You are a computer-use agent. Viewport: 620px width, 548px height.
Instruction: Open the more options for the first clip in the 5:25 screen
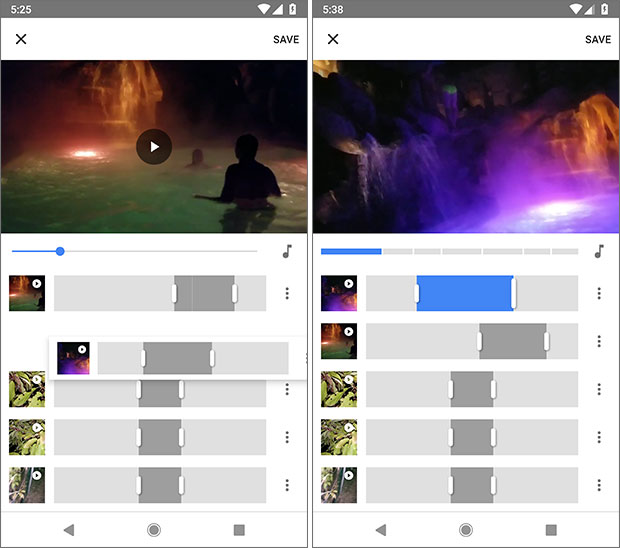click(287, 293)
